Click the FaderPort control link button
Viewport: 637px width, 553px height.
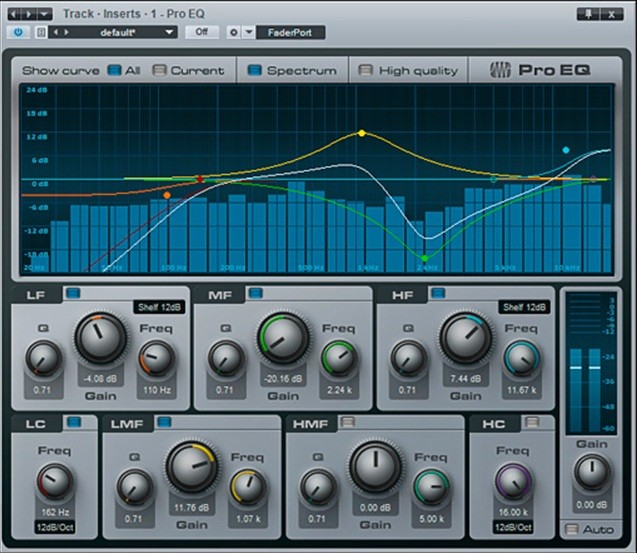point(290,33)
